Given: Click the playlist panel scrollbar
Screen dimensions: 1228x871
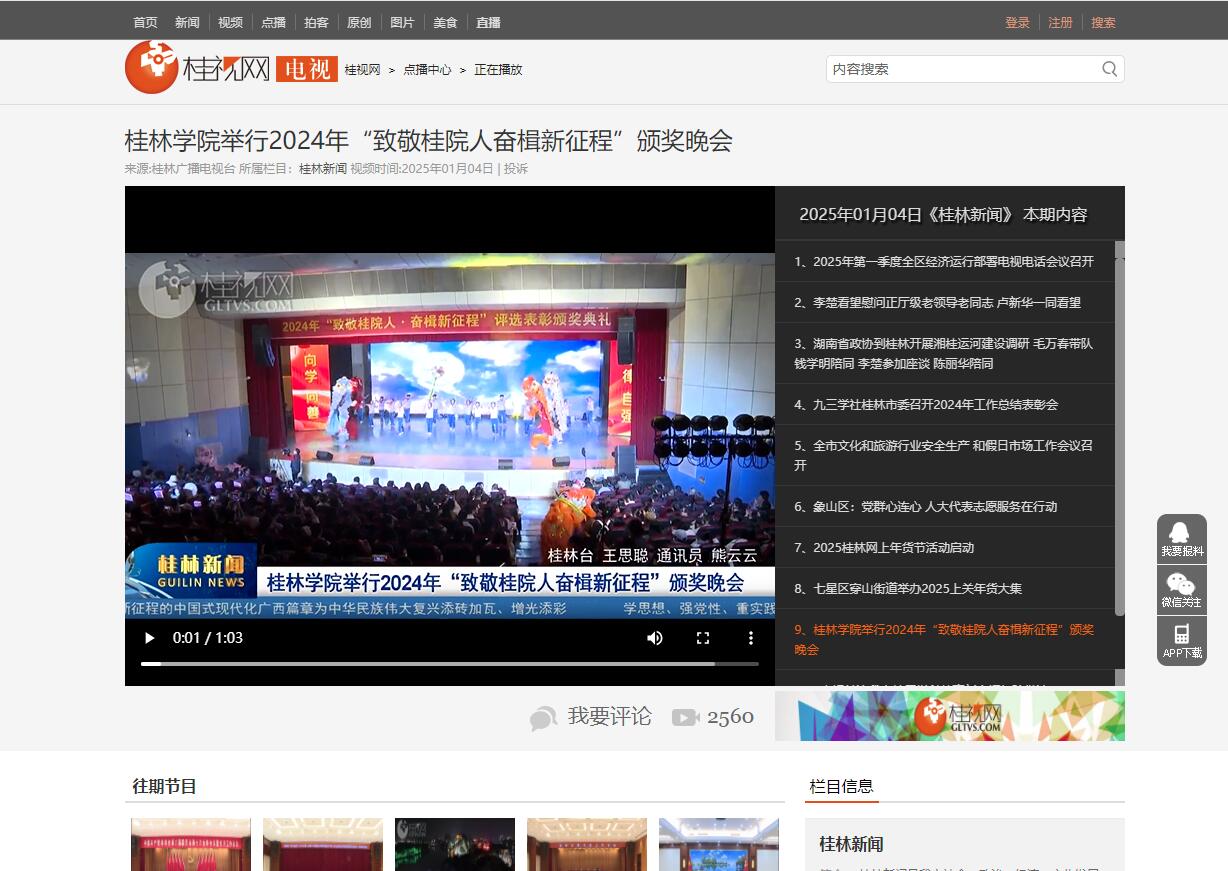Looking at the screenshot, I should [x=1119, y=430].
